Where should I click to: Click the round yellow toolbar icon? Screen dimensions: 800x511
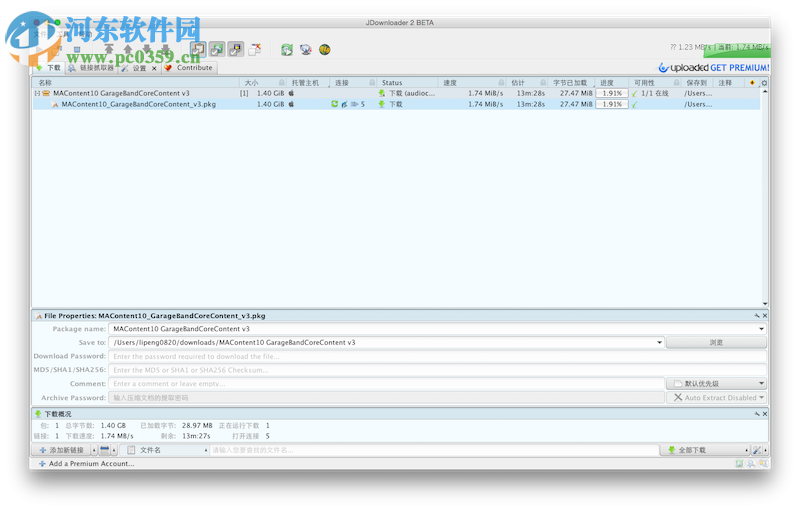click(x=324, y=49)
